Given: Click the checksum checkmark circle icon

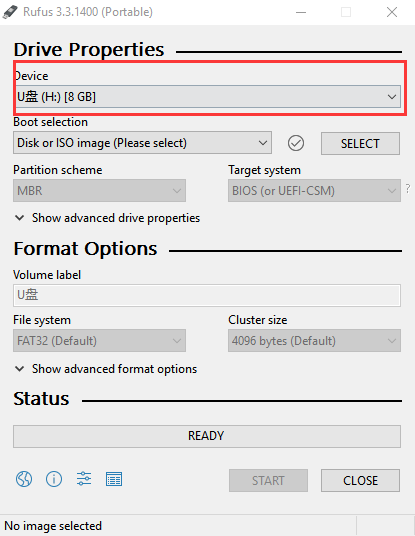Looking at the screenshot, I should (x=296, y=143).
